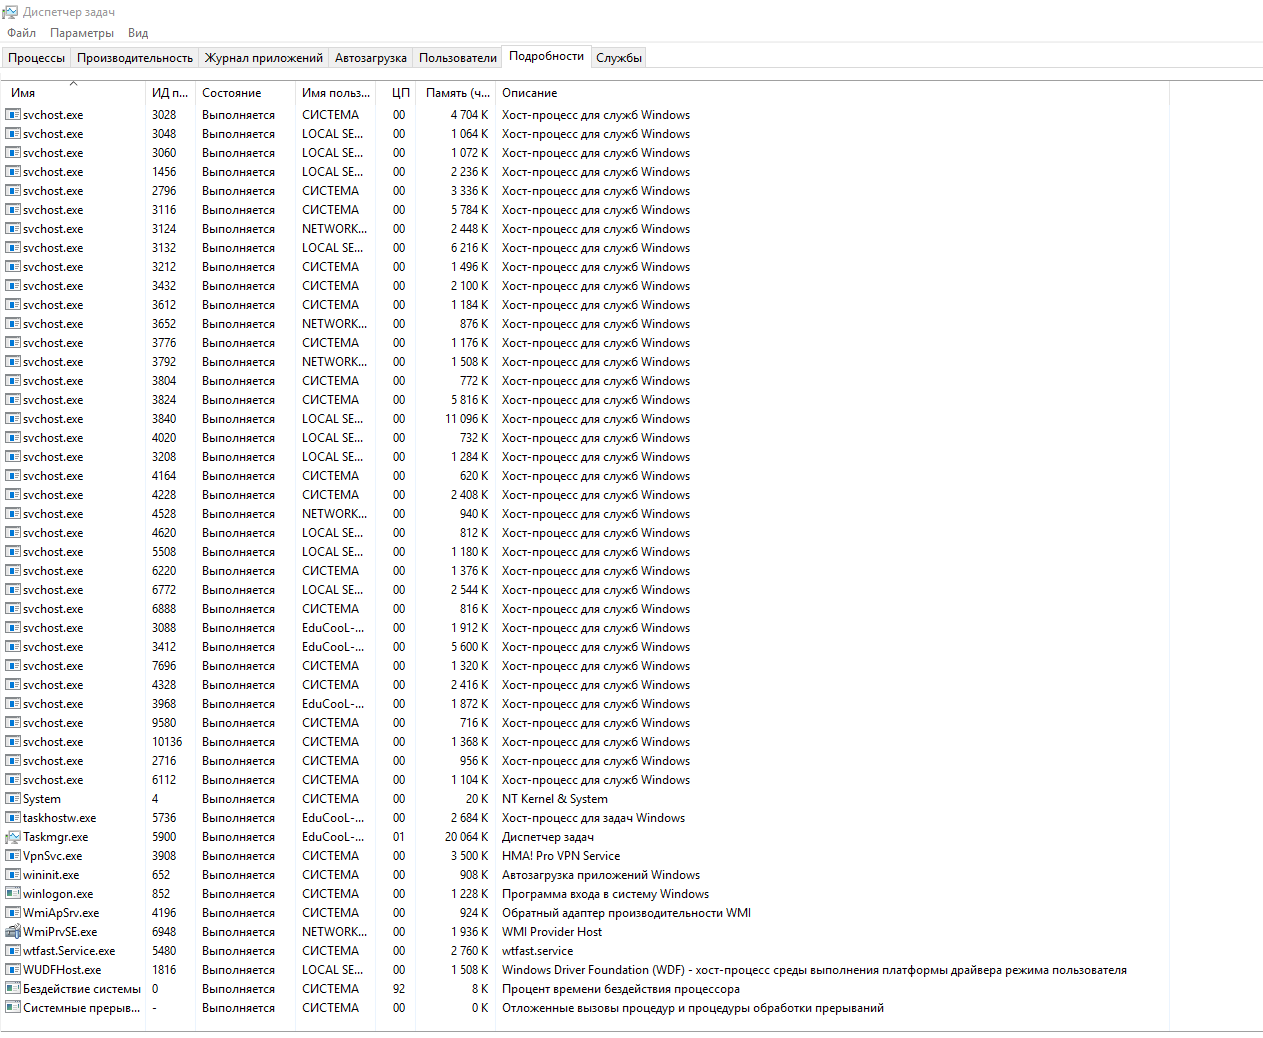Click the 20 064 K memory value
The width and height of the screenshot is (1263, 1038).
click(467, 837)
